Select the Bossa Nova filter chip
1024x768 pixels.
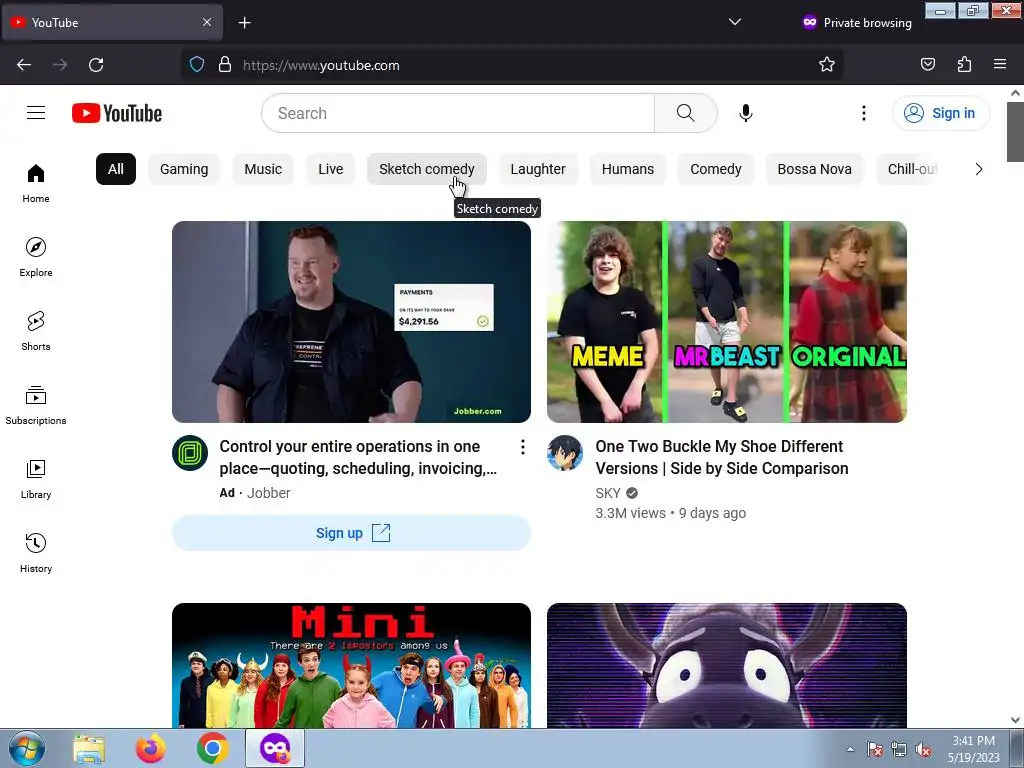[814, 169]
